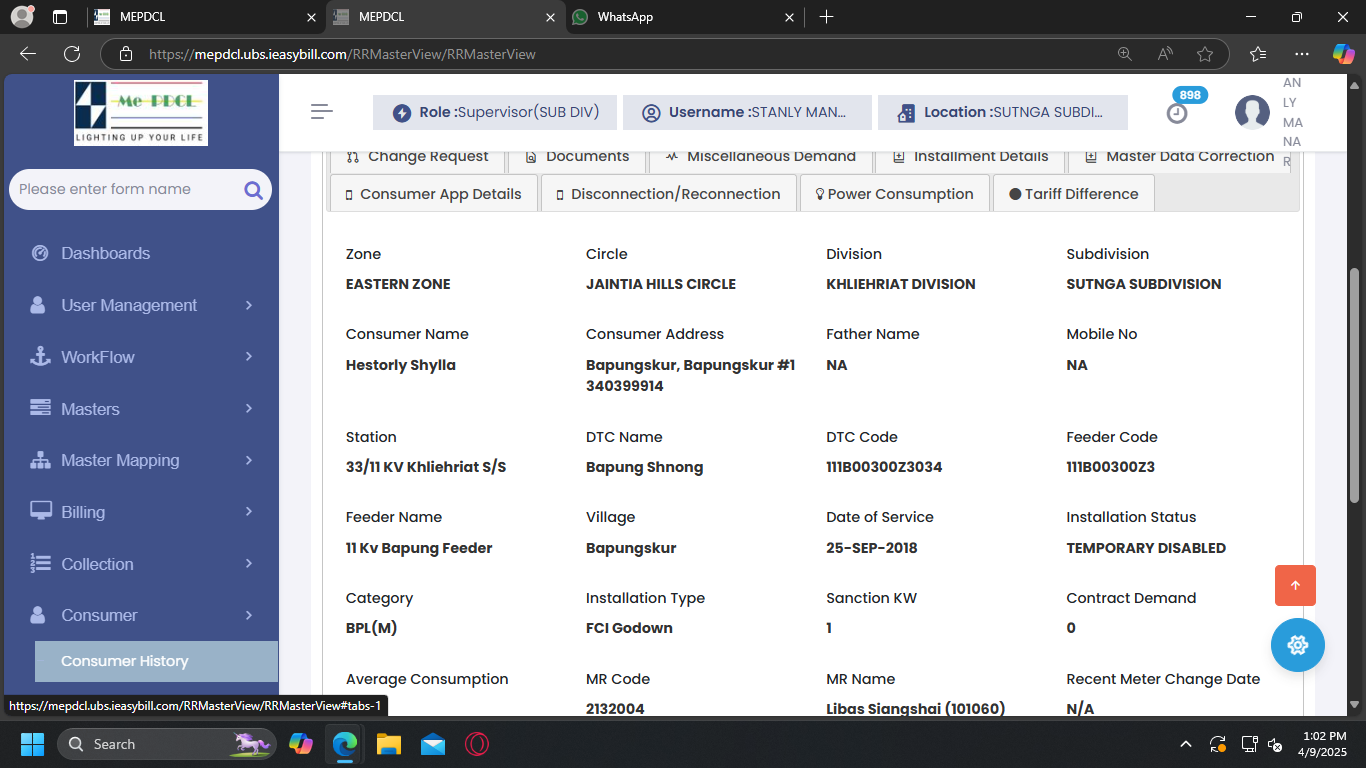Expand the Masters sidebar menu
Screen dimensions: 1366x768
click(141, 409)
